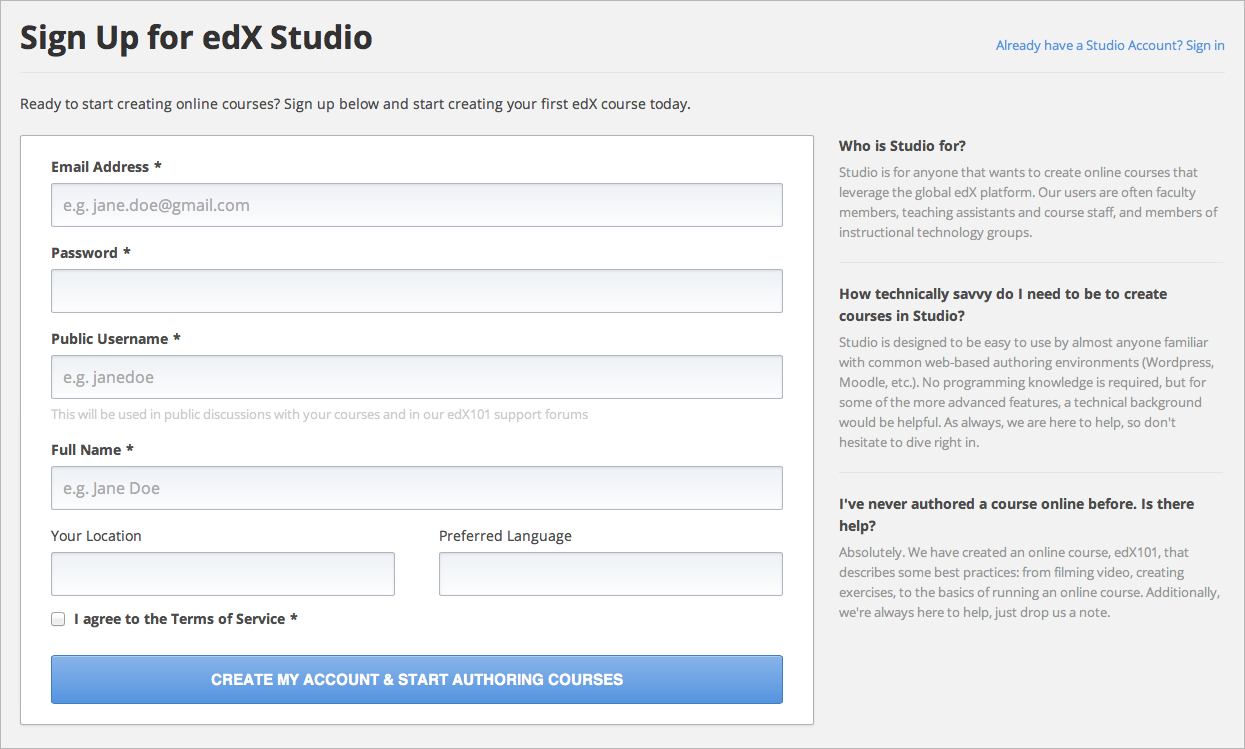Click the Who is Studio for? heading
Image resolution: width=1245 pixels, height=749 pixels.
(902, 146)
